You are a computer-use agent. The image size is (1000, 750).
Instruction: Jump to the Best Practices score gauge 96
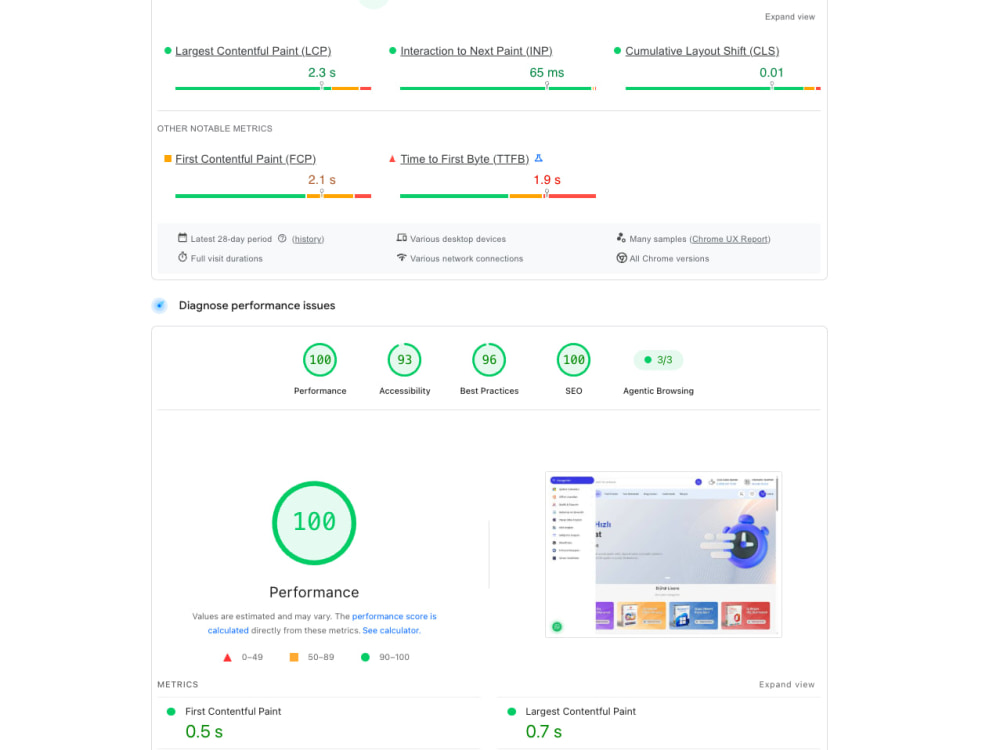tap(489, 360)
